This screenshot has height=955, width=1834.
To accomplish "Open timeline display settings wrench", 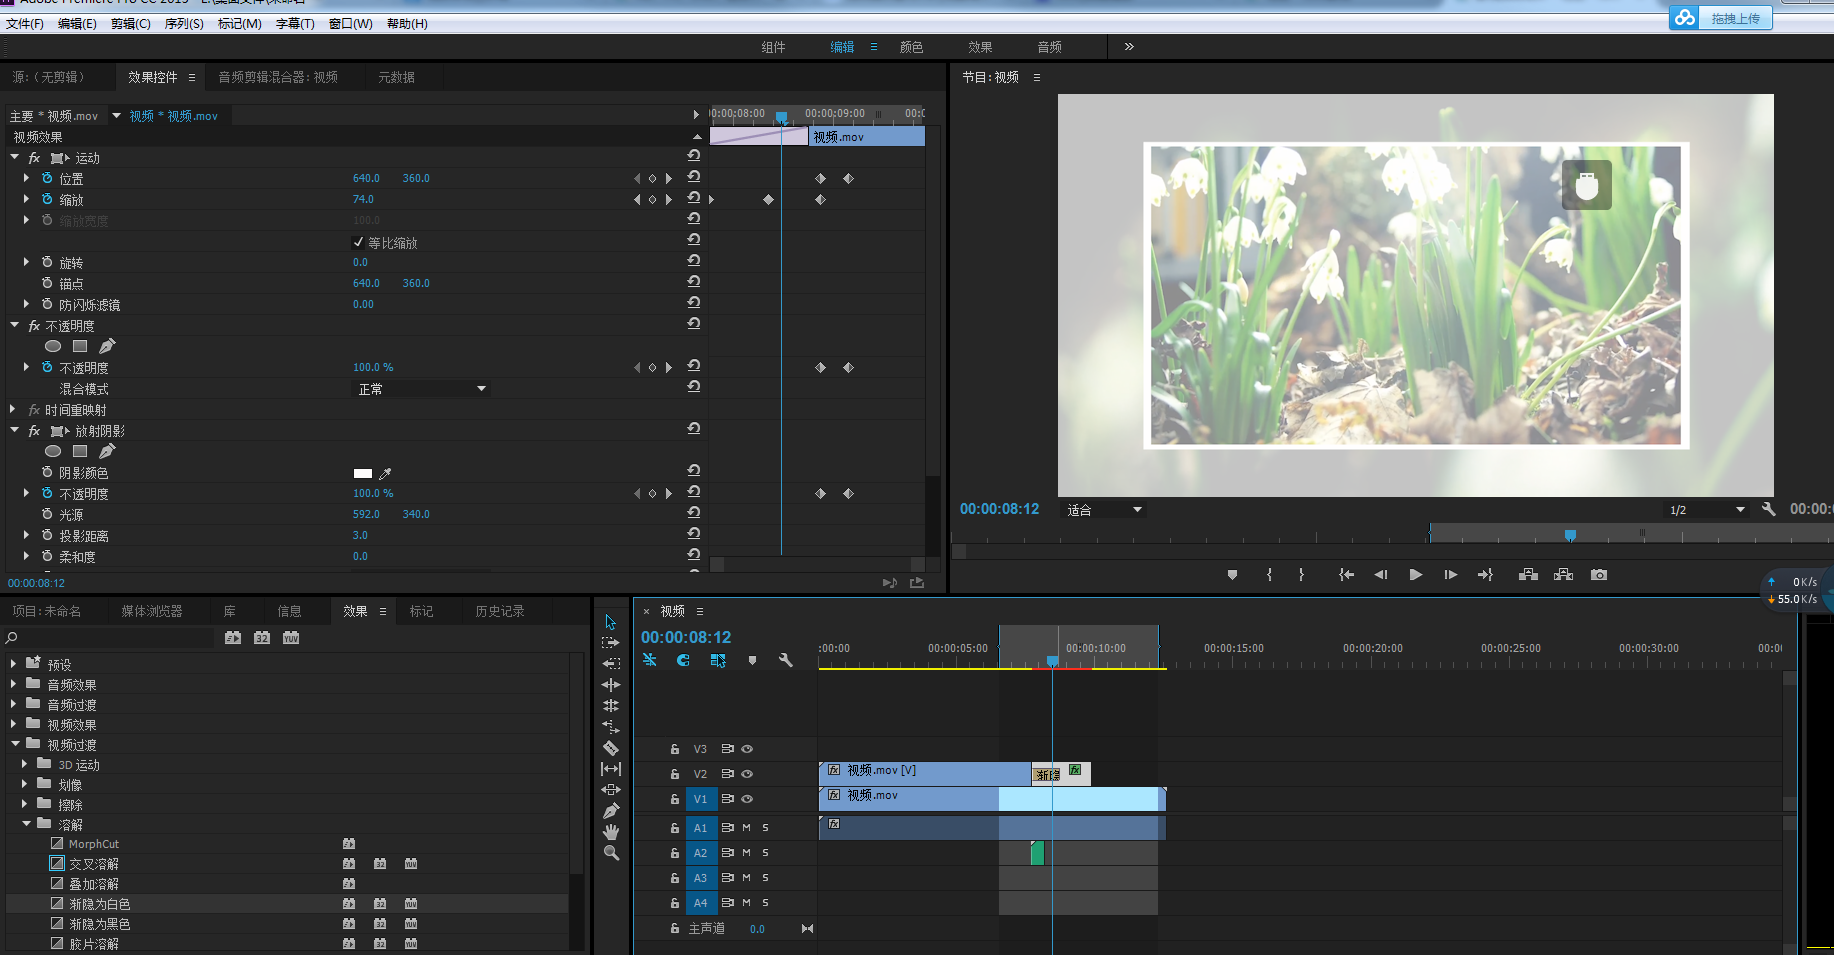I will click(786, 660).
